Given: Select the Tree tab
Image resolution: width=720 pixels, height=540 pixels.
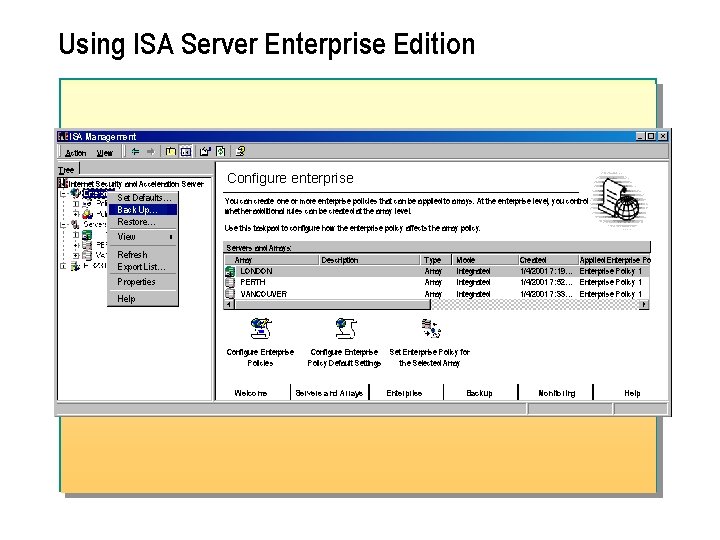Looking at the screenshot, I should [x=67, y=169].
